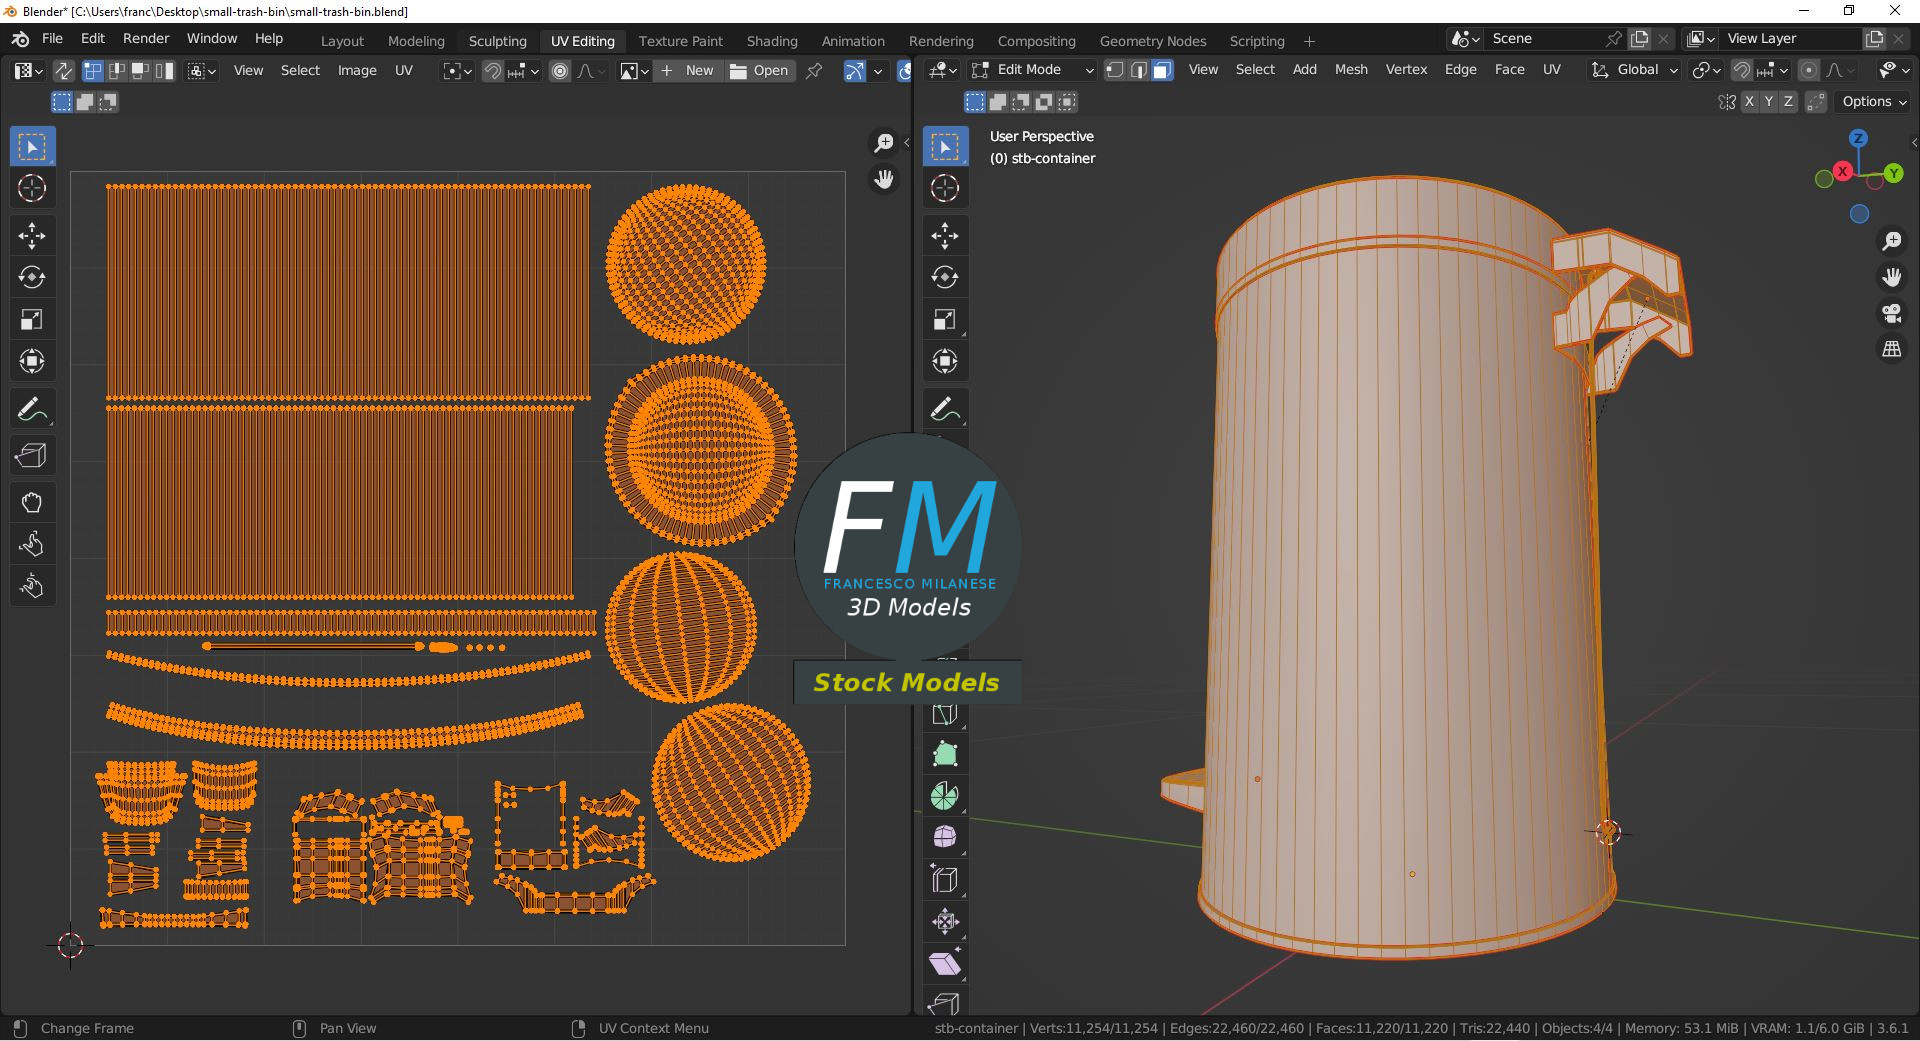Image resolution: width=1920 pixels, height=1041 pixels.
Task: Click zoom magnifier in UV editor
Action: point(884,143)
